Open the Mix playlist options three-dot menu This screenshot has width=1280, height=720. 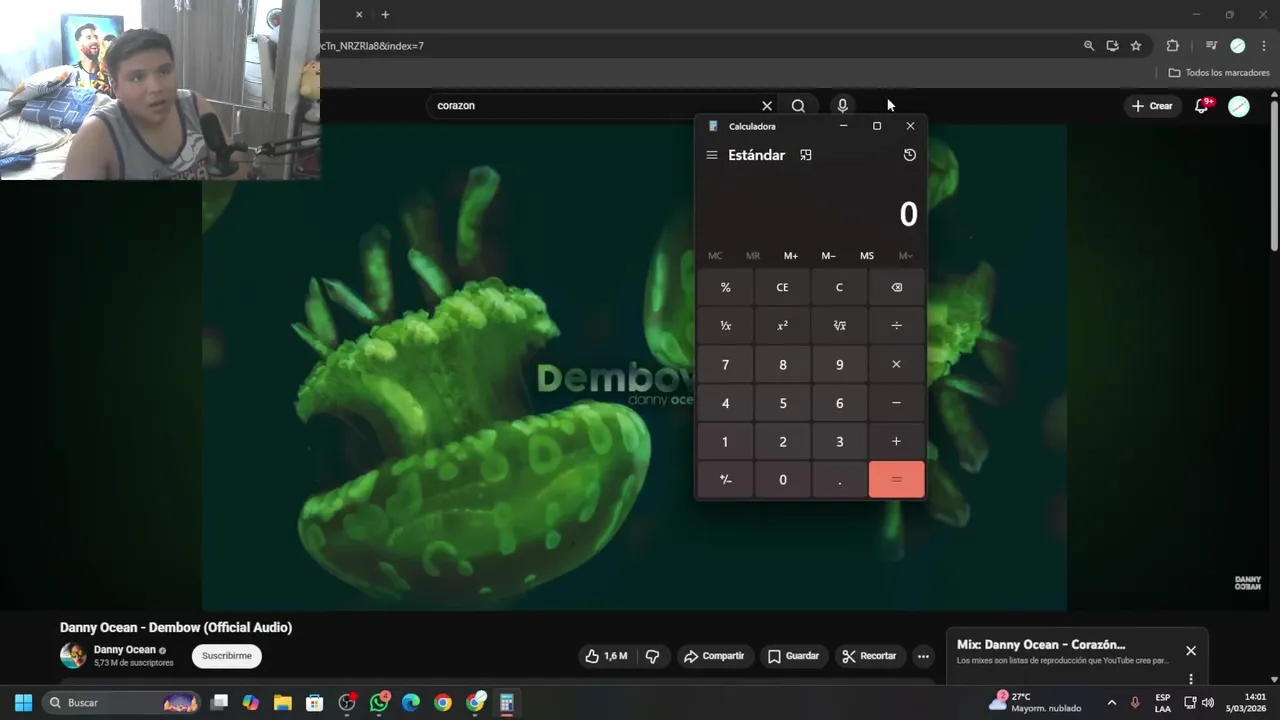(x=1190, y=679)
